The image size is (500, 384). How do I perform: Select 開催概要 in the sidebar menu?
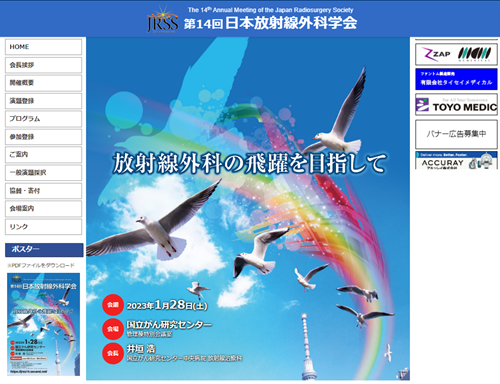tap(43, 83)
